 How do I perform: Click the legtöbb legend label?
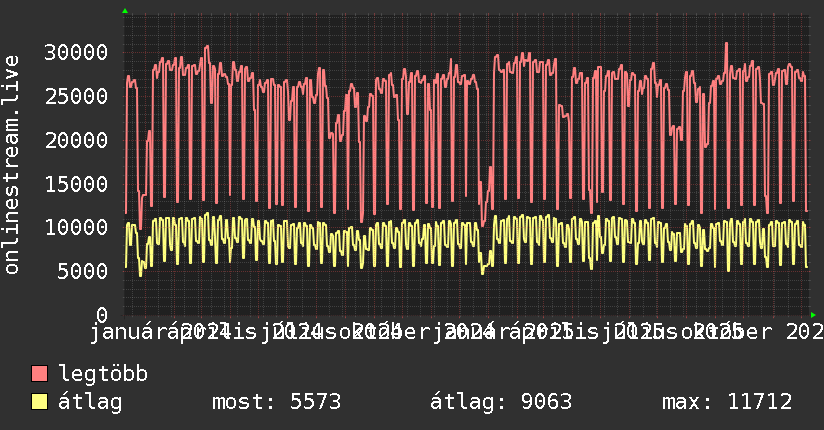tap(103, 374)
